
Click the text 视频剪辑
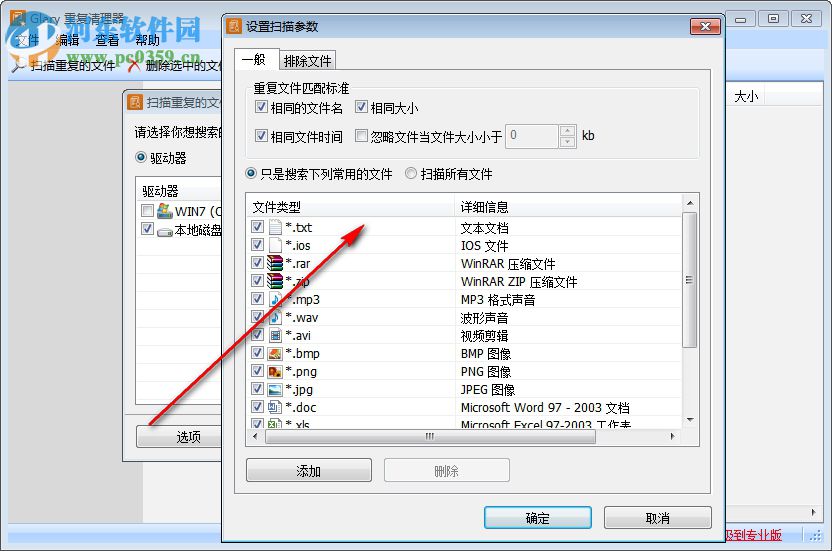click(484, 336)
